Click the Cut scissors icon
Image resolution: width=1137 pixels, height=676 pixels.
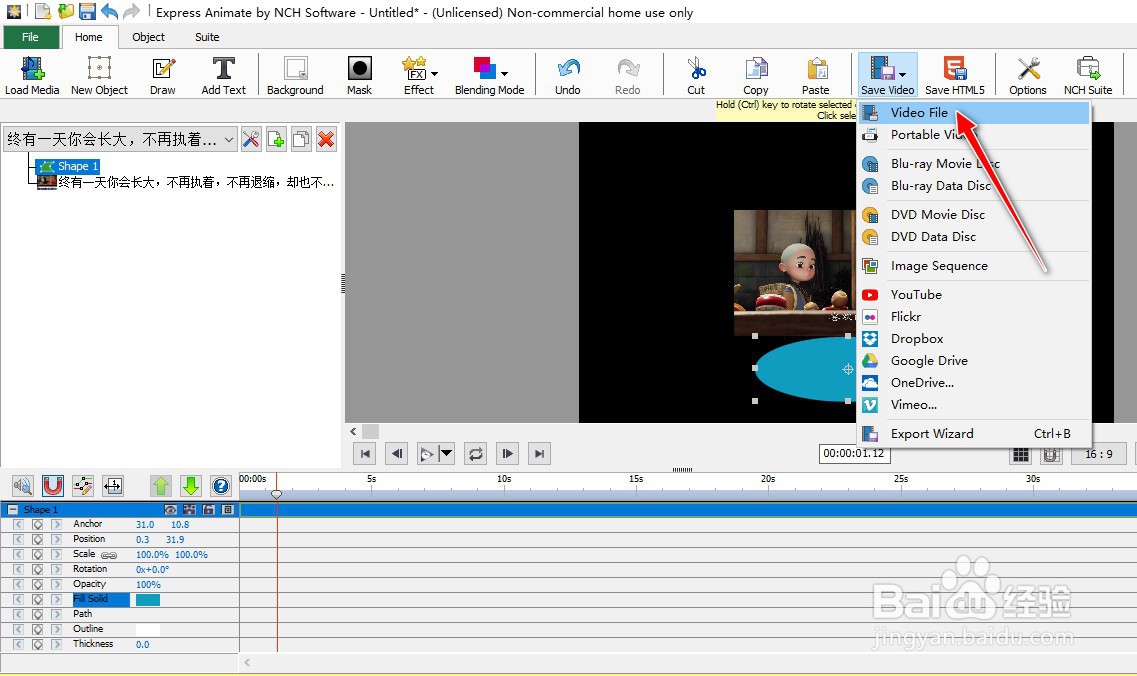(x=696, y=69)
